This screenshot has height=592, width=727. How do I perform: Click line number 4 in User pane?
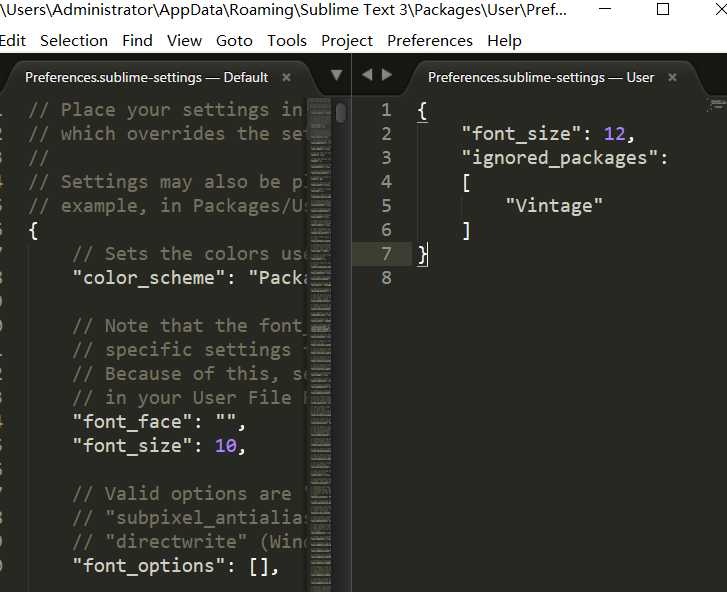click(x=386, y=182)
